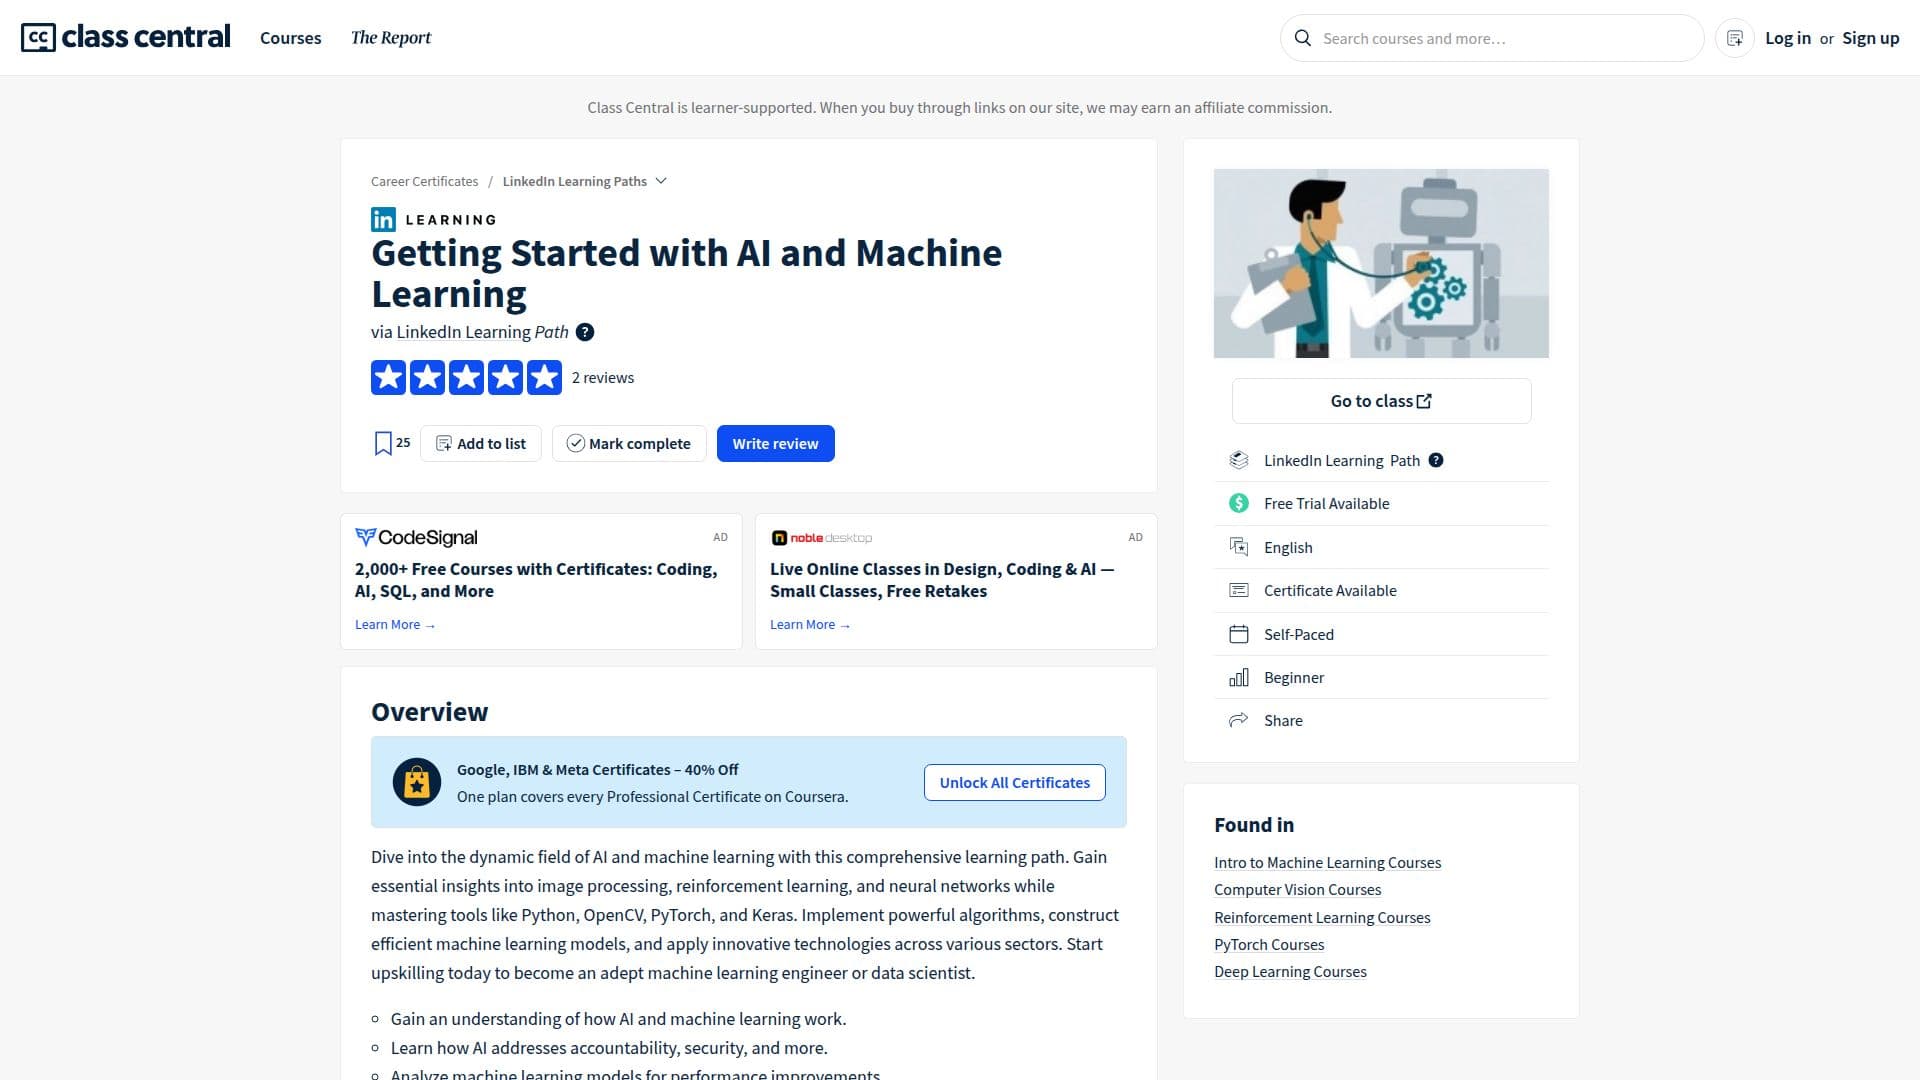Click the certificate icon beside Certificate Available
Screen dimensions: 1920x1080
point(1239,590)
